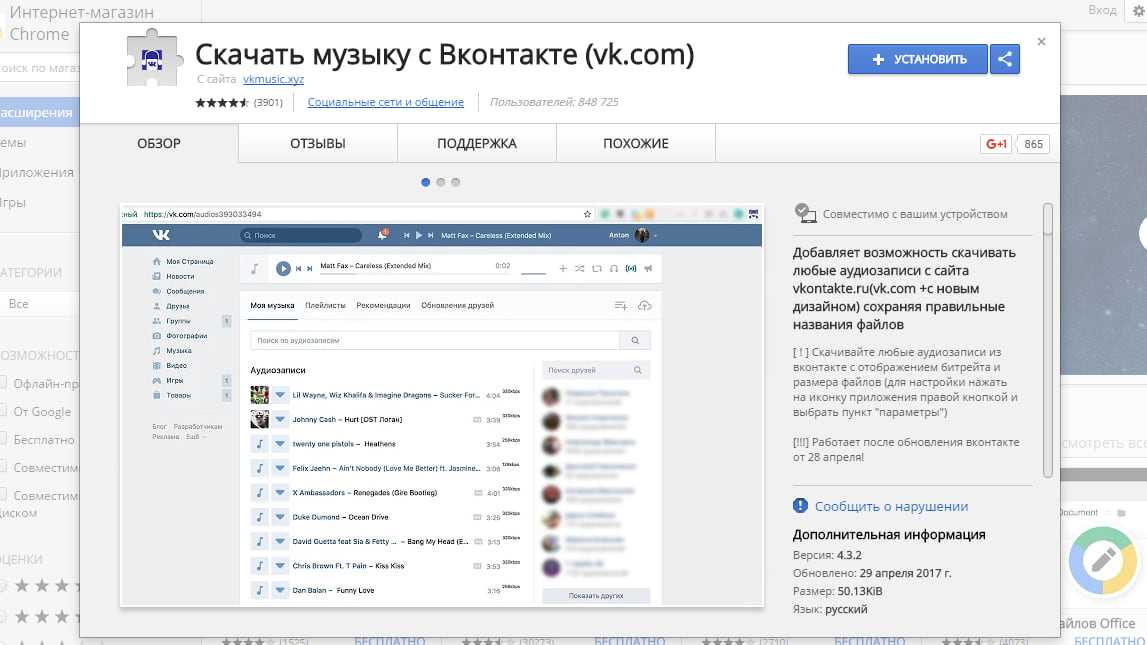Close the extension details dialog
1147x645 pixels.
coord(1042,42)
